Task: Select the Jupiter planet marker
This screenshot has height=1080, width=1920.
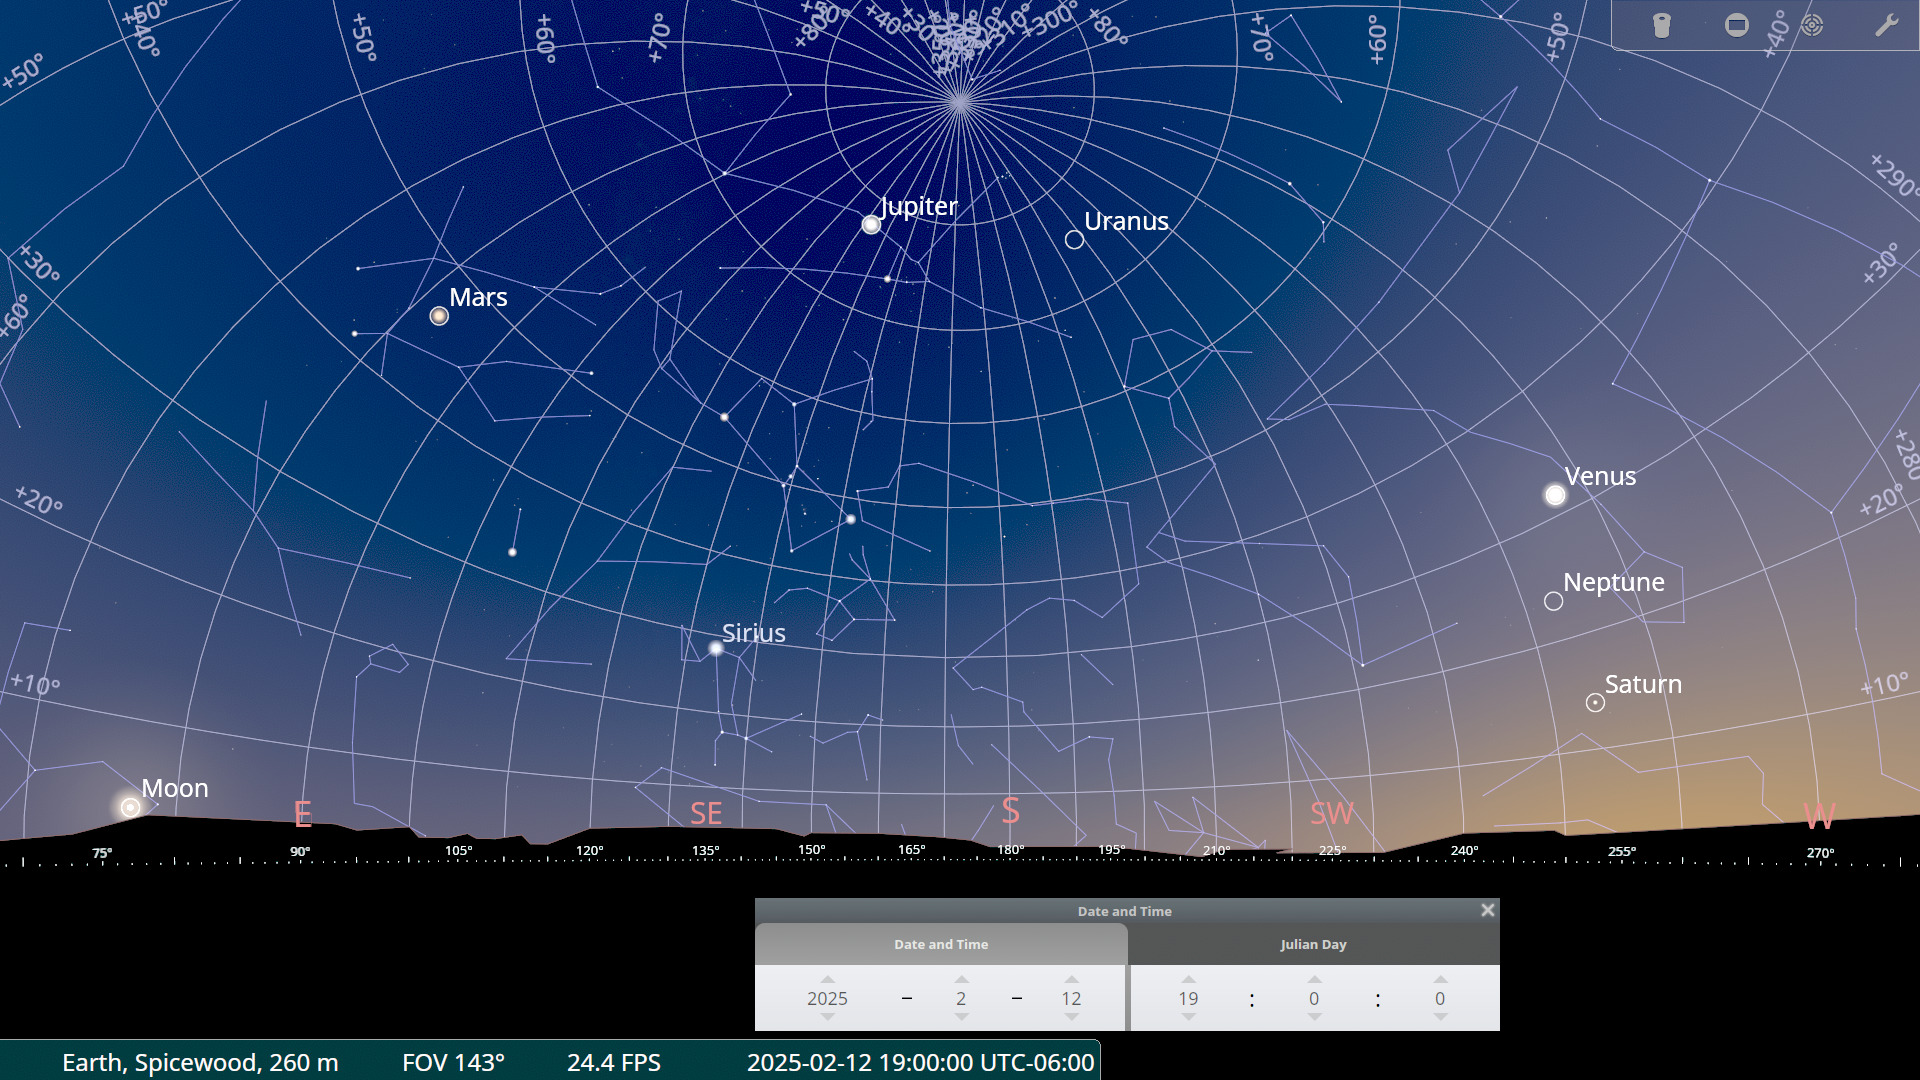Action: (x=871, y=224)
